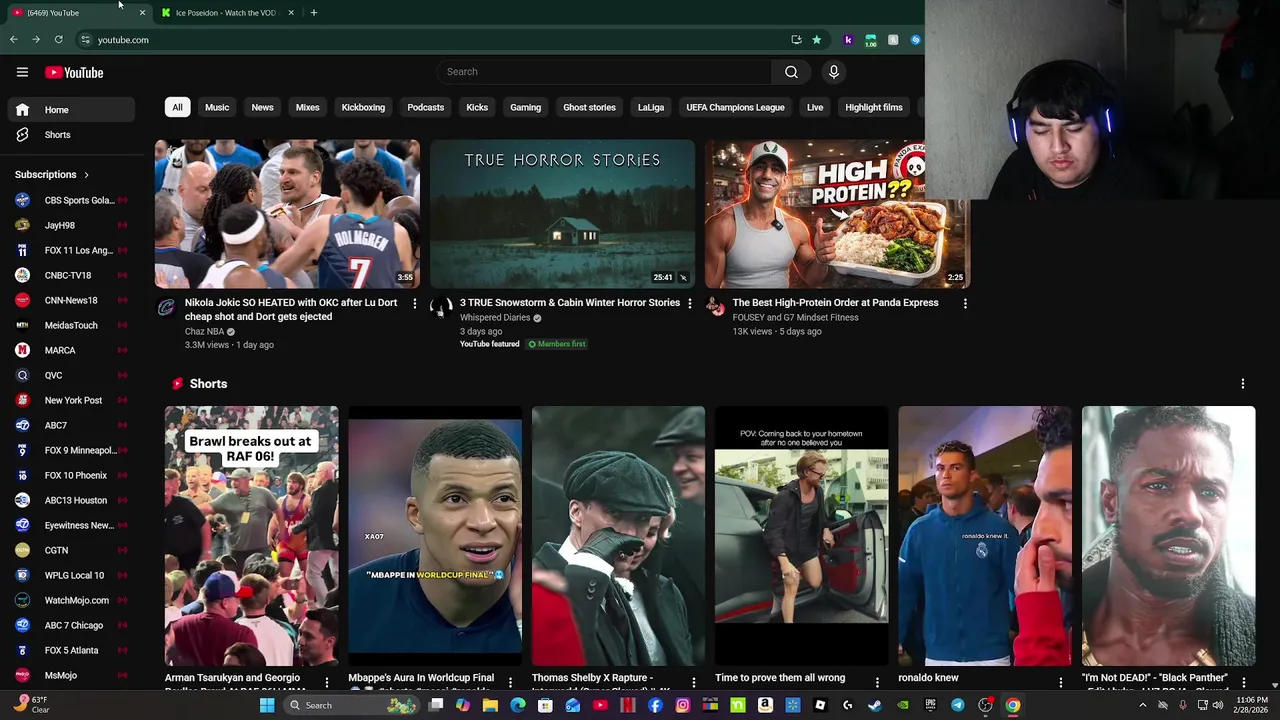Viewport: 1280px width, 720px height.
Task: Select the Gaming filter chip
Action: pyautogui.click(x=525, y=107)
